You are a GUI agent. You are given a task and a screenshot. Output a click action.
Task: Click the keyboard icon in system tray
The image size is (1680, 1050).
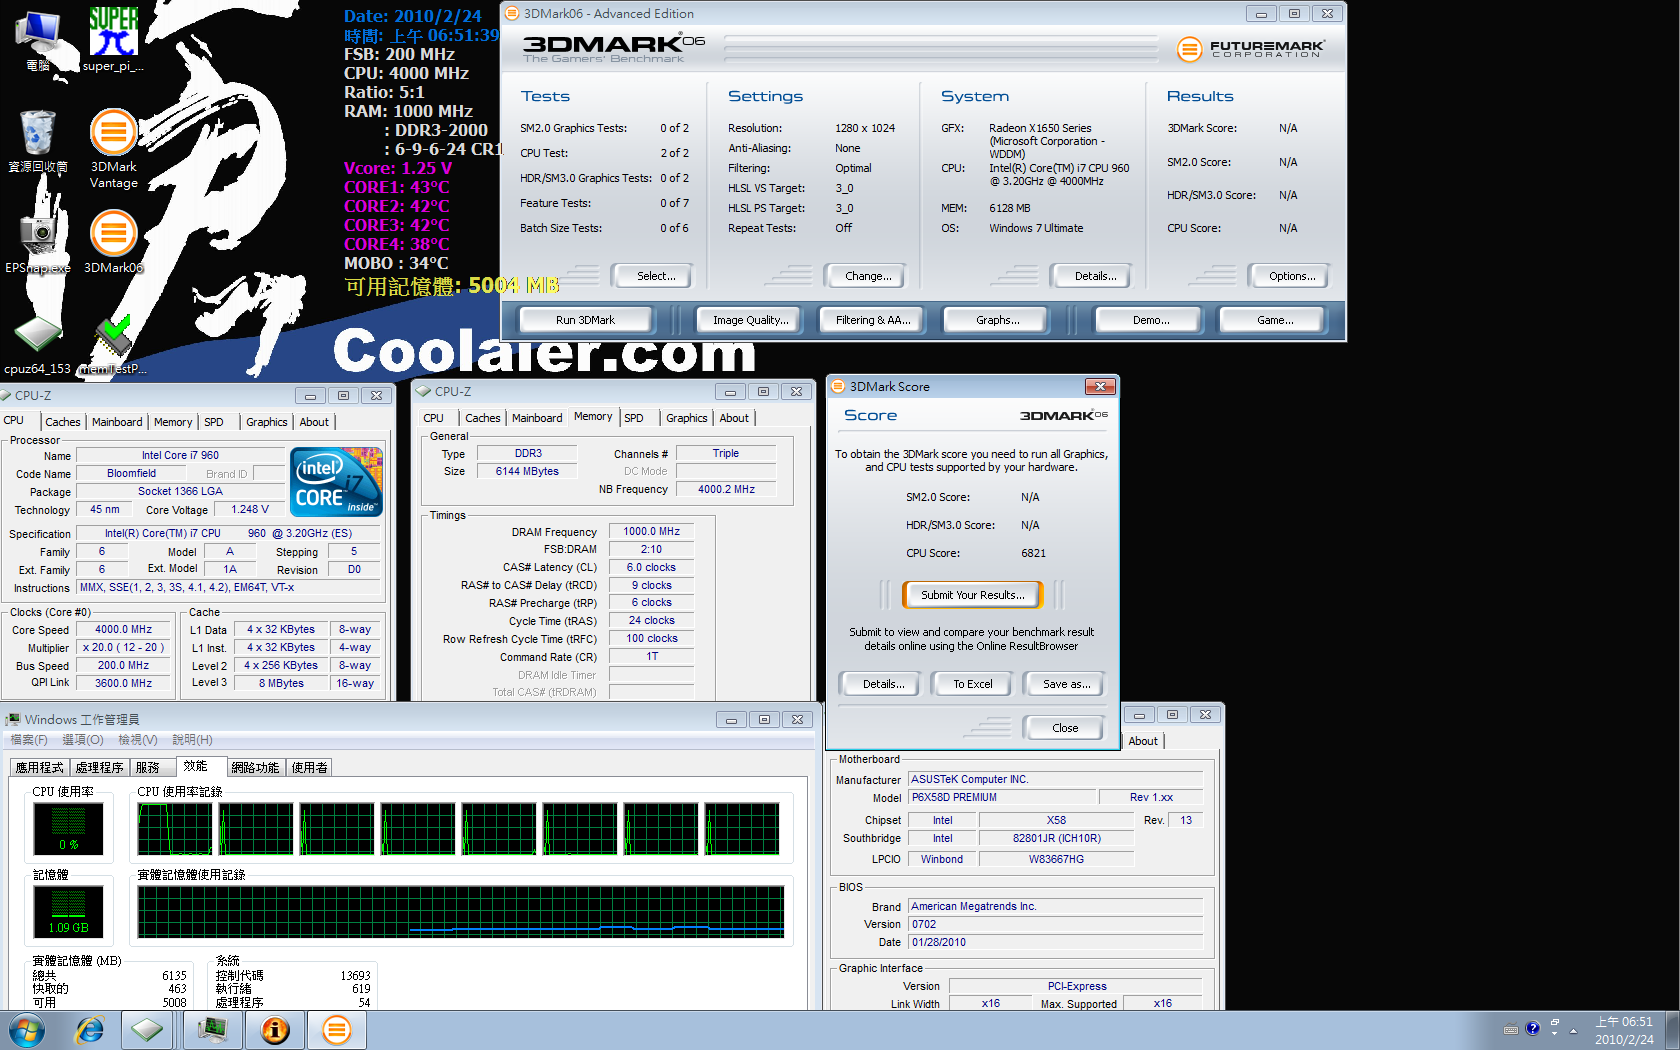1511,1029
